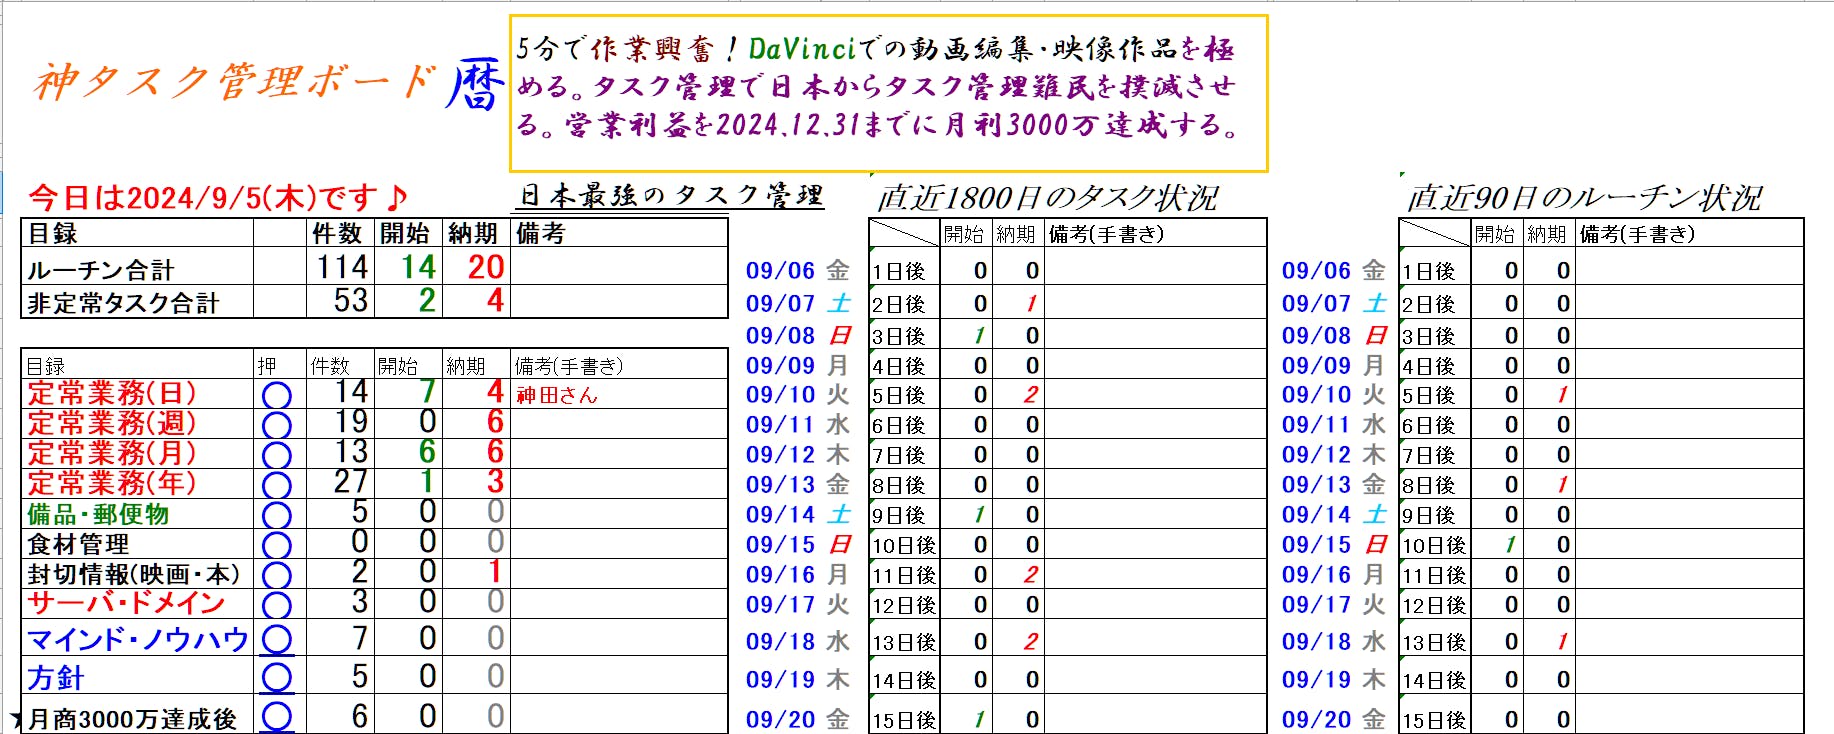Click the circle button for サーバ・ドメイン
1834x734 pixels.
tap(277, 605)
